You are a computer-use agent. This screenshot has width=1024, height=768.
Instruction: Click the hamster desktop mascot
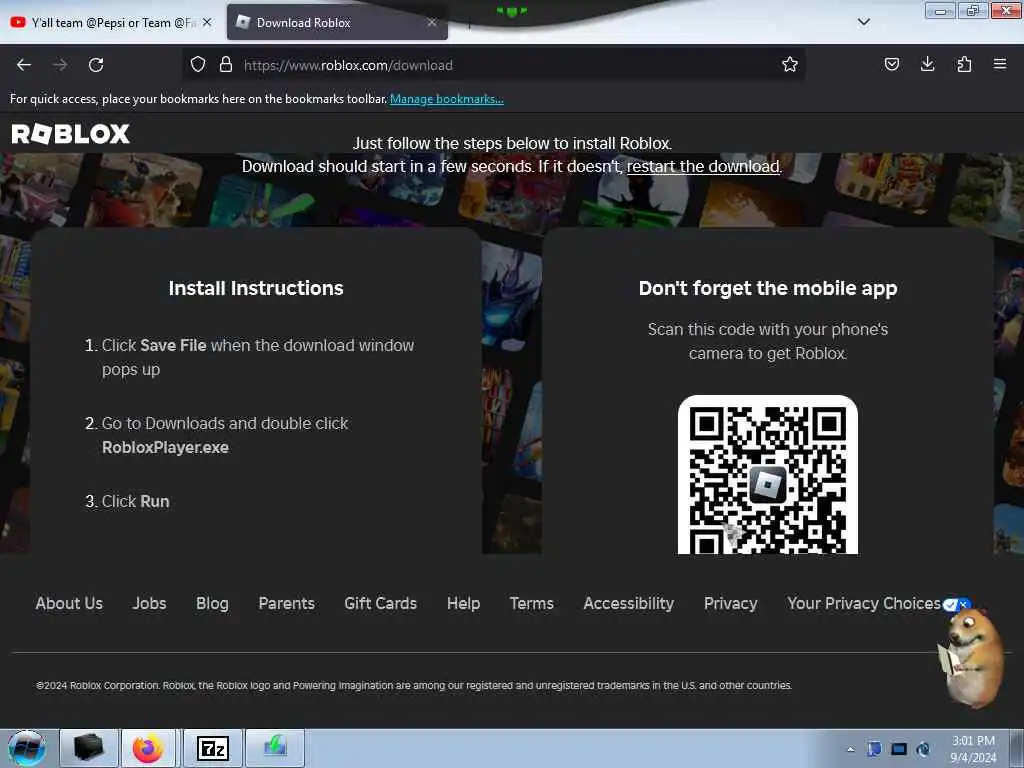(972, 658)
